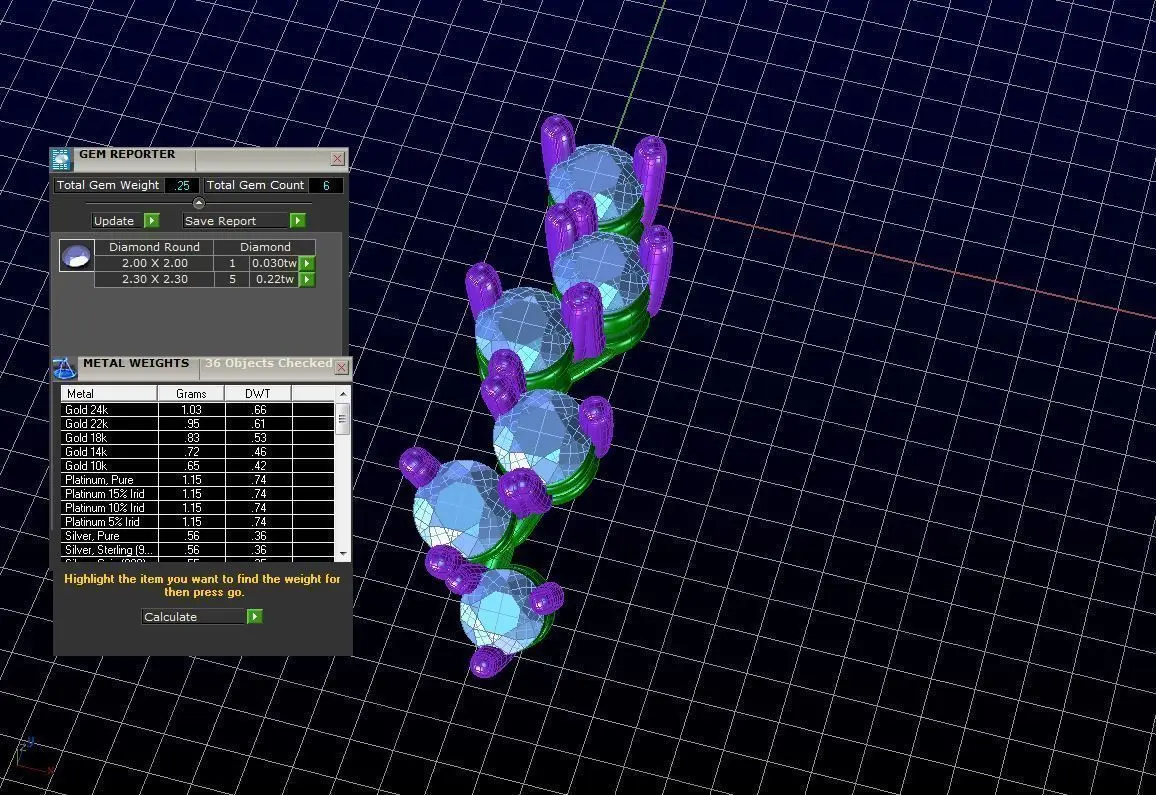This screenshot has width=1156, height=795.
Task: Click the Metal column header
Action: [x=109, y=394]
